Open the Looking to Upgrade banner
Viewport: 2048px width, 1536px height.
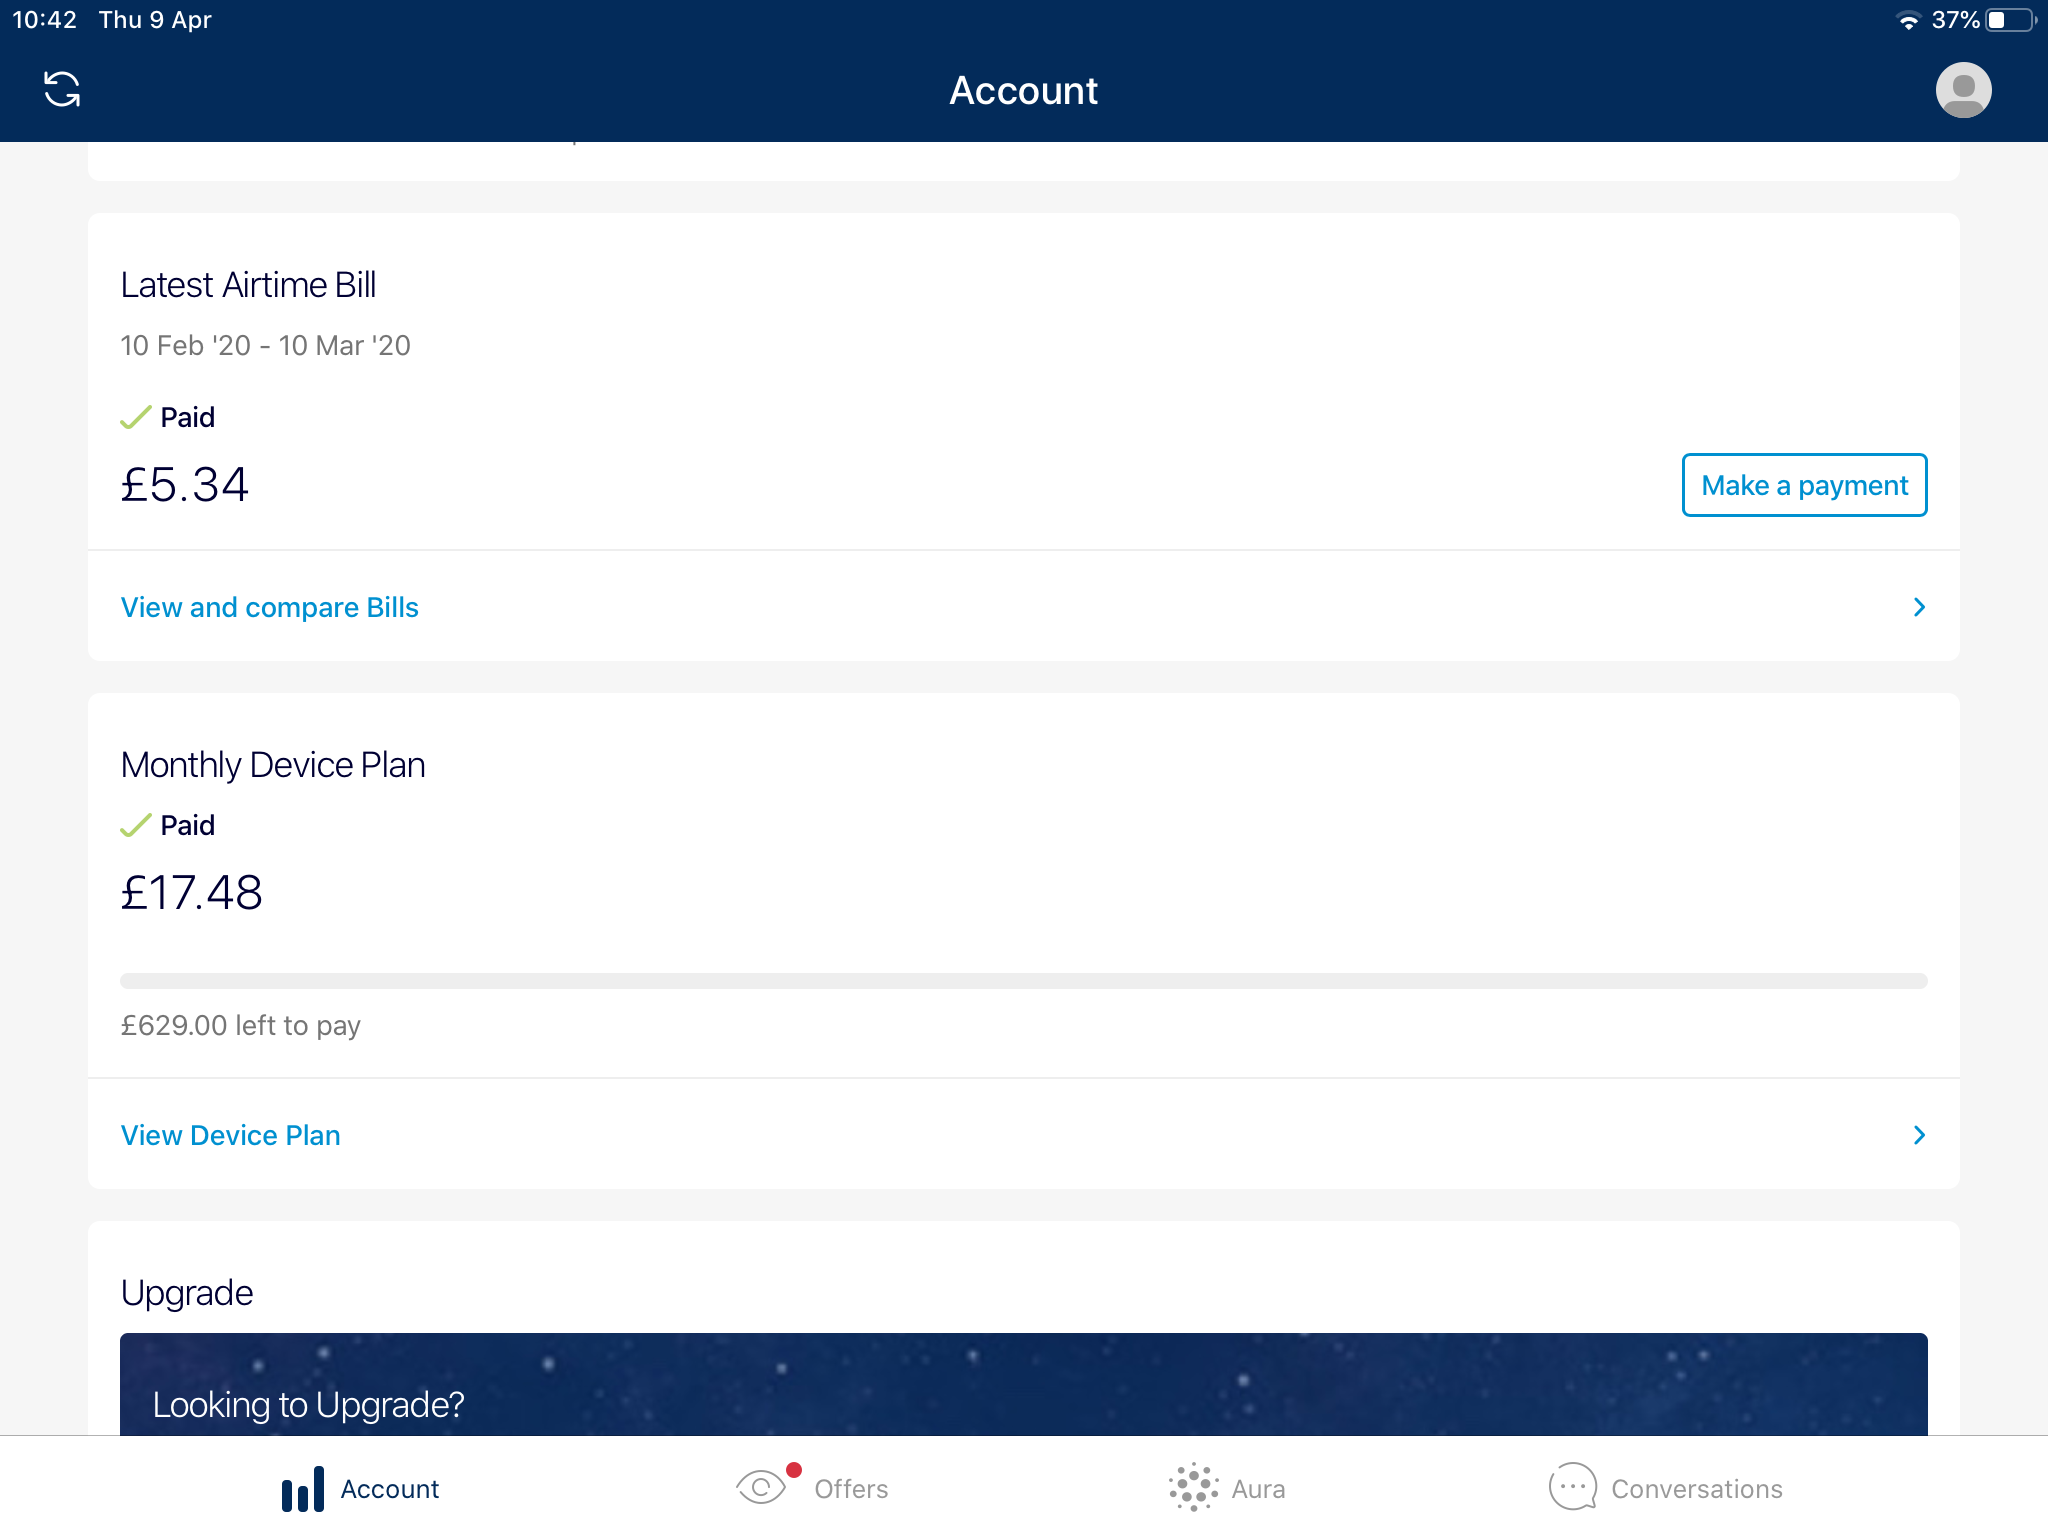click(x=1024, y=1384)
